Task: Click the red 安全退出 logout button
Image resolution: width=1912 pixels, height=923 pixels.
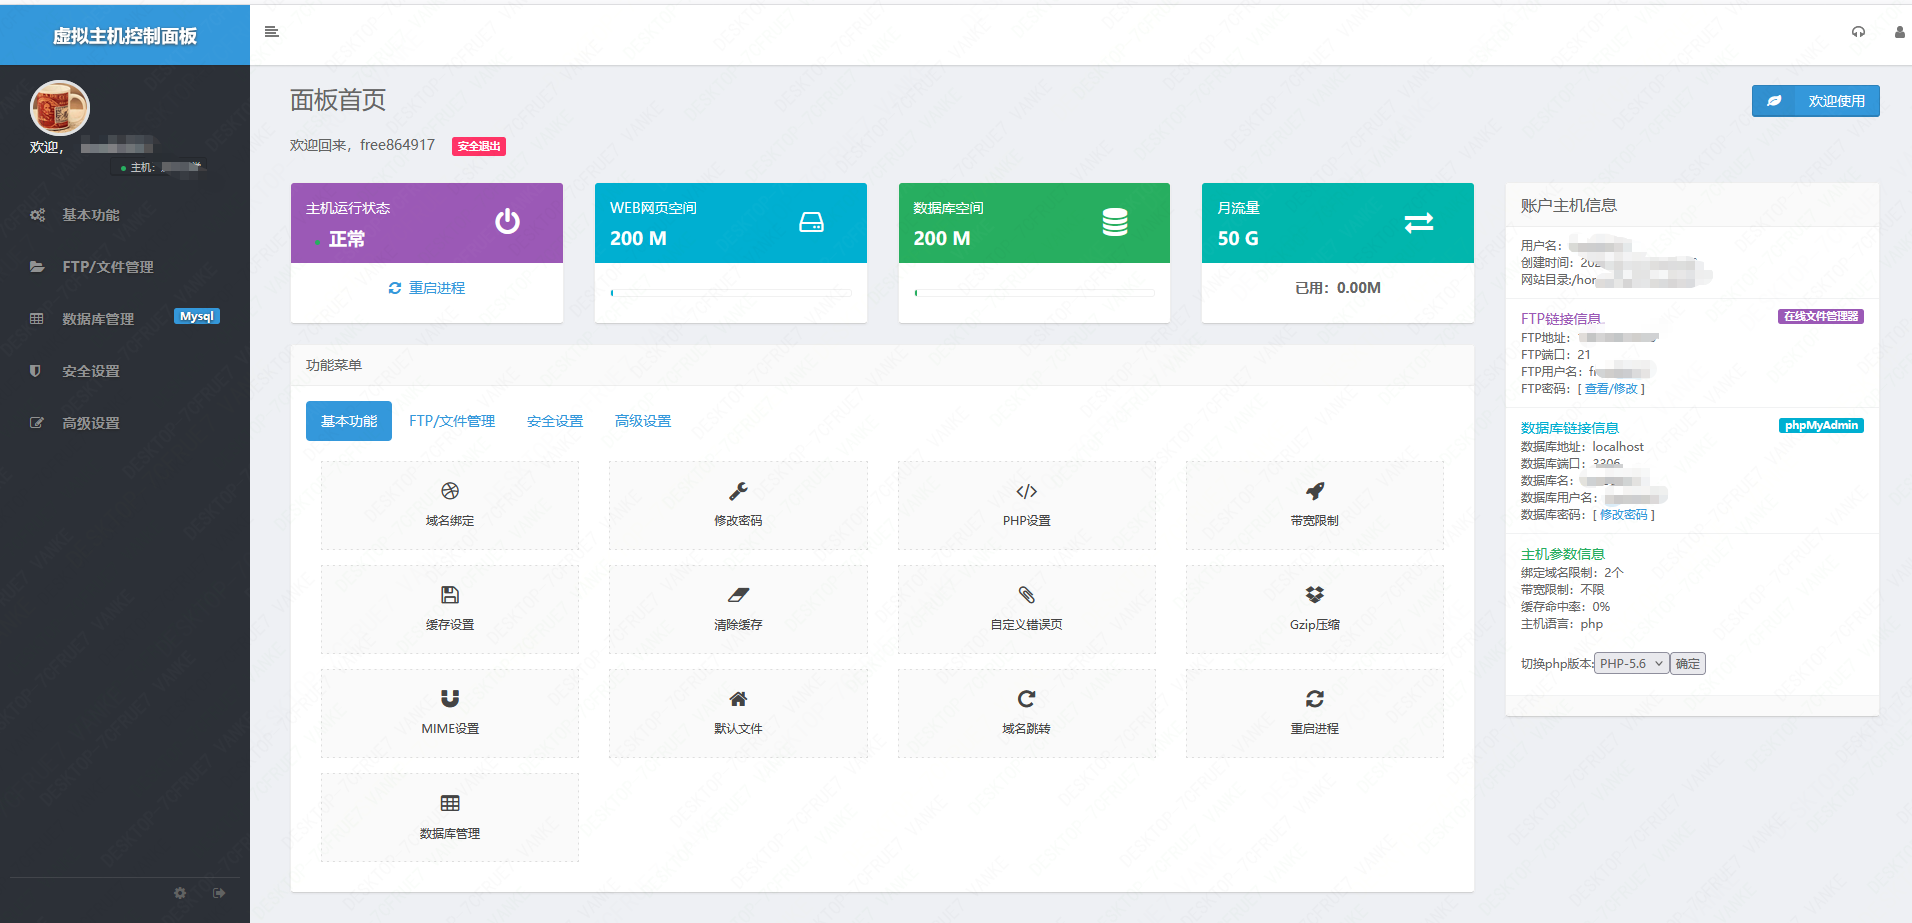Action: (479, 147)
